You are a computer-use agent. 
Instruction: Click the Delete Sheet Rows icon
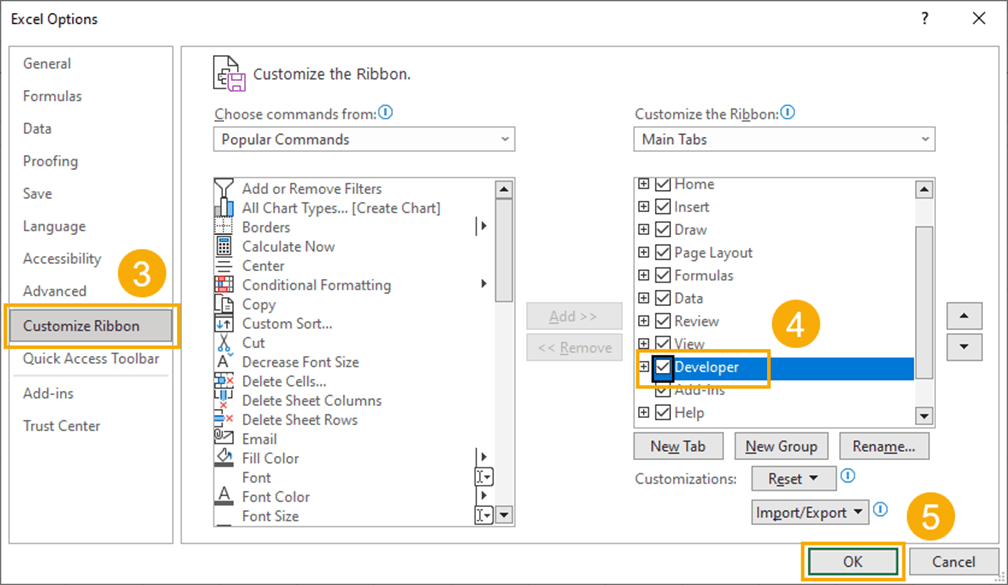pos(224,420)
